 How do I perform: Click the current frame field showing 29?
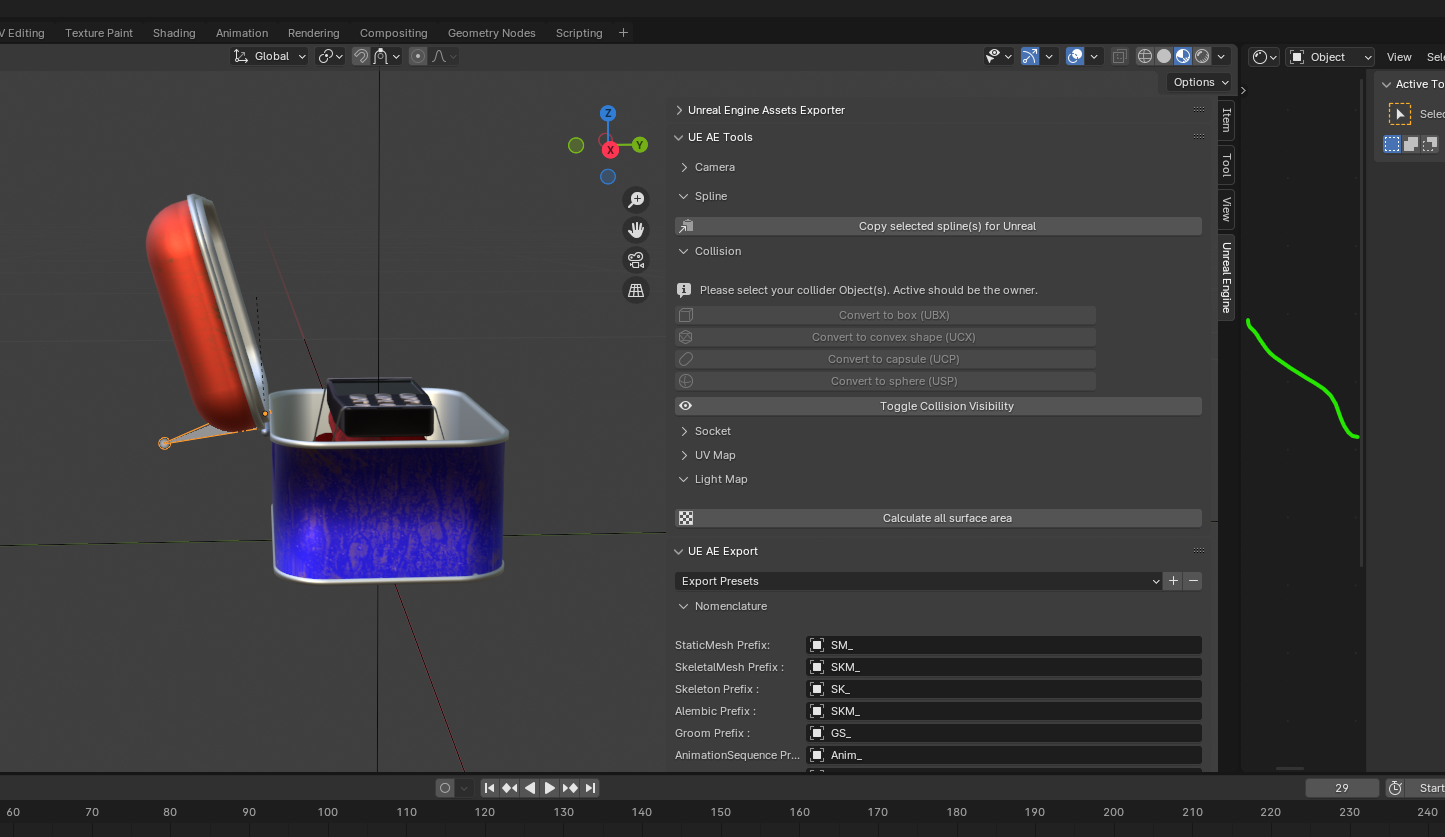[x=1341, y=788]
